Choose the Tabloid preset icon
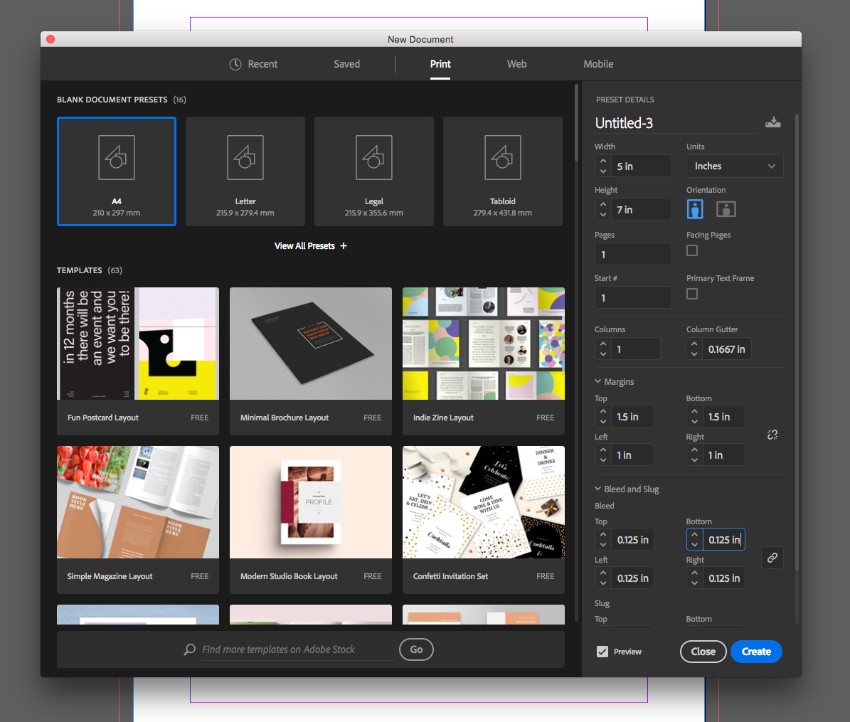 [x=502, y=158]
